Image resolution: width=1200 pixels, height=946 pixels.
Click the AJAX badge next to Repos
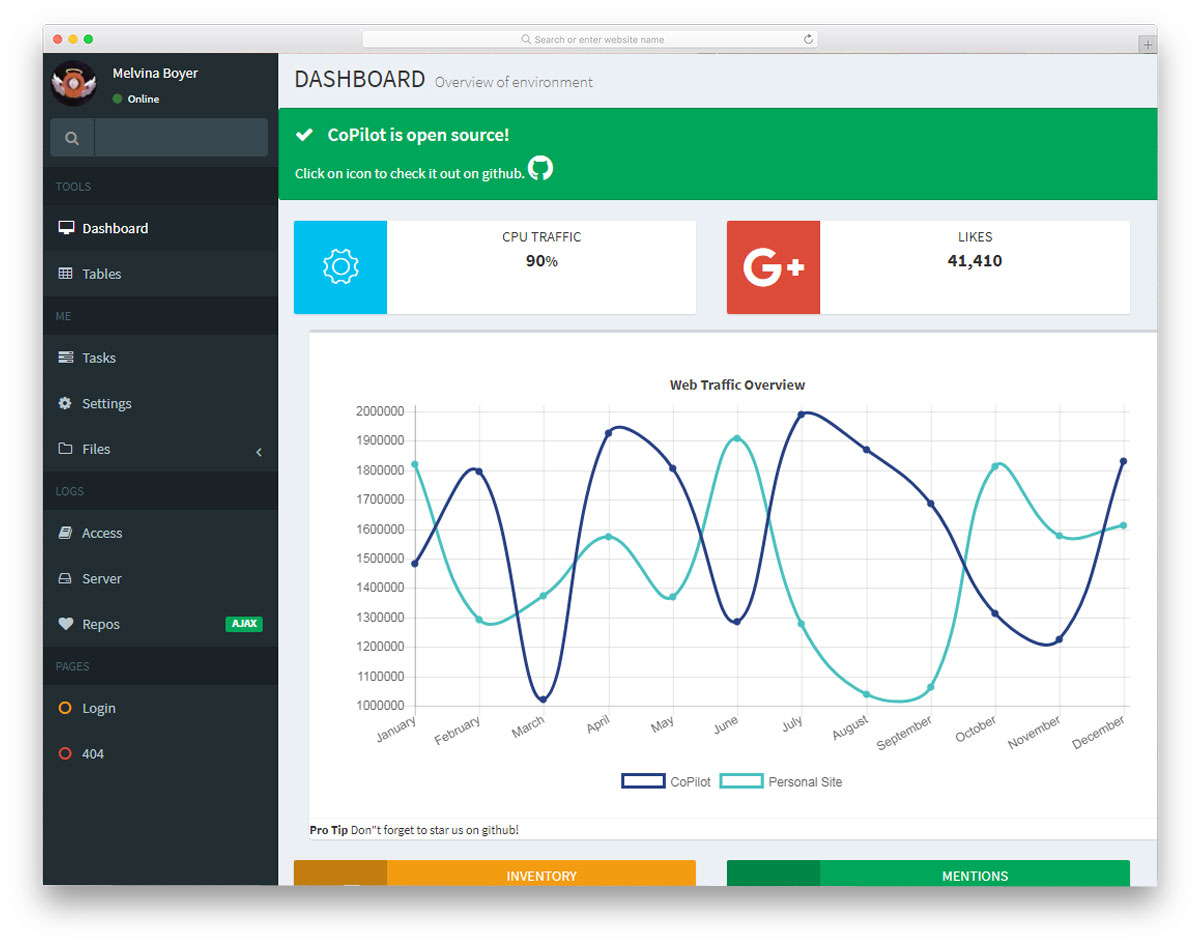pyautogui.click(x=244, y=624)
